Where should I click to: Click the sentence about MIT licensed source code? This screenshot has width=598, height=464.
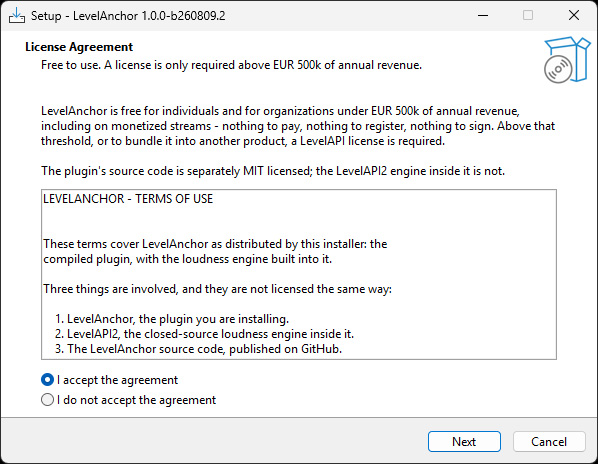273,171
